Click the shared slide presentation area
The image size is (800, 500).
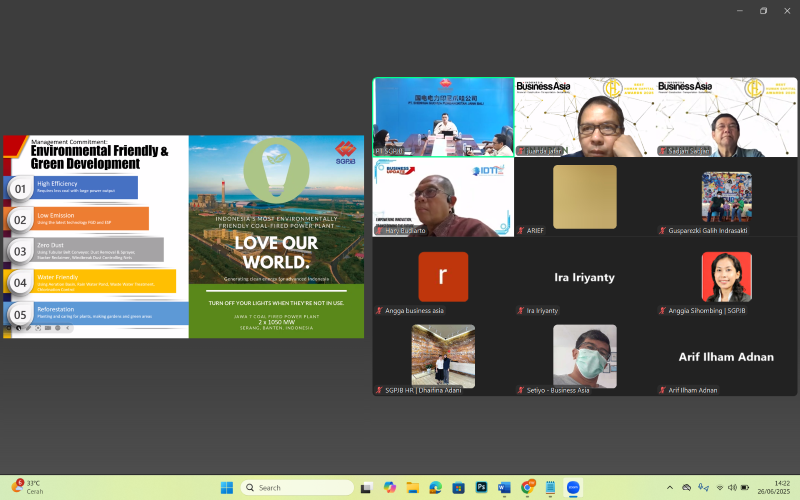coord(184,237)
